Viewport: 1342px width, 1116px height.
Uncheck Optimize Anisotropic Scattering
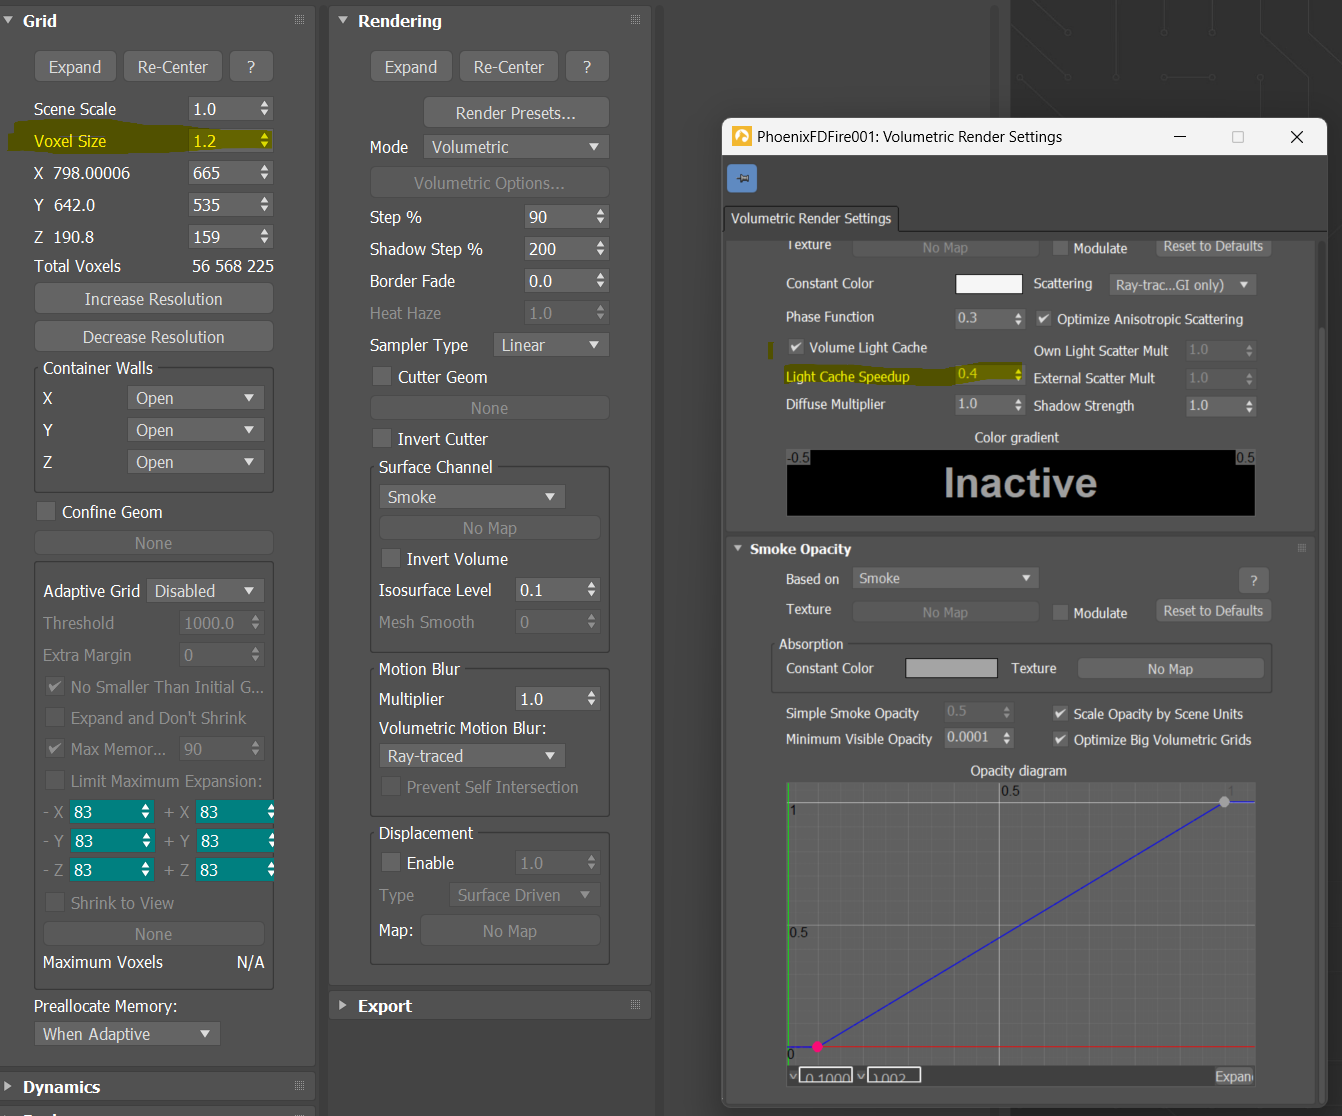(x=1044, y=319)
